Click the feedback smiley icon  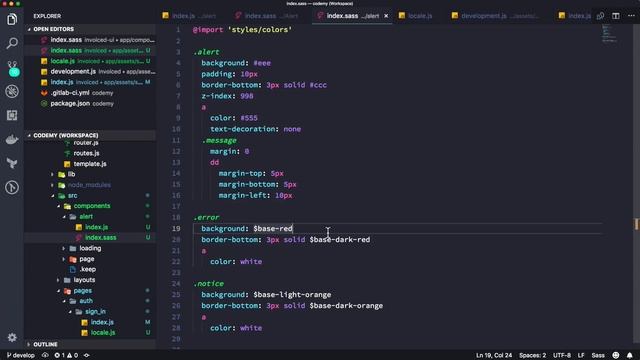(616, 355)
